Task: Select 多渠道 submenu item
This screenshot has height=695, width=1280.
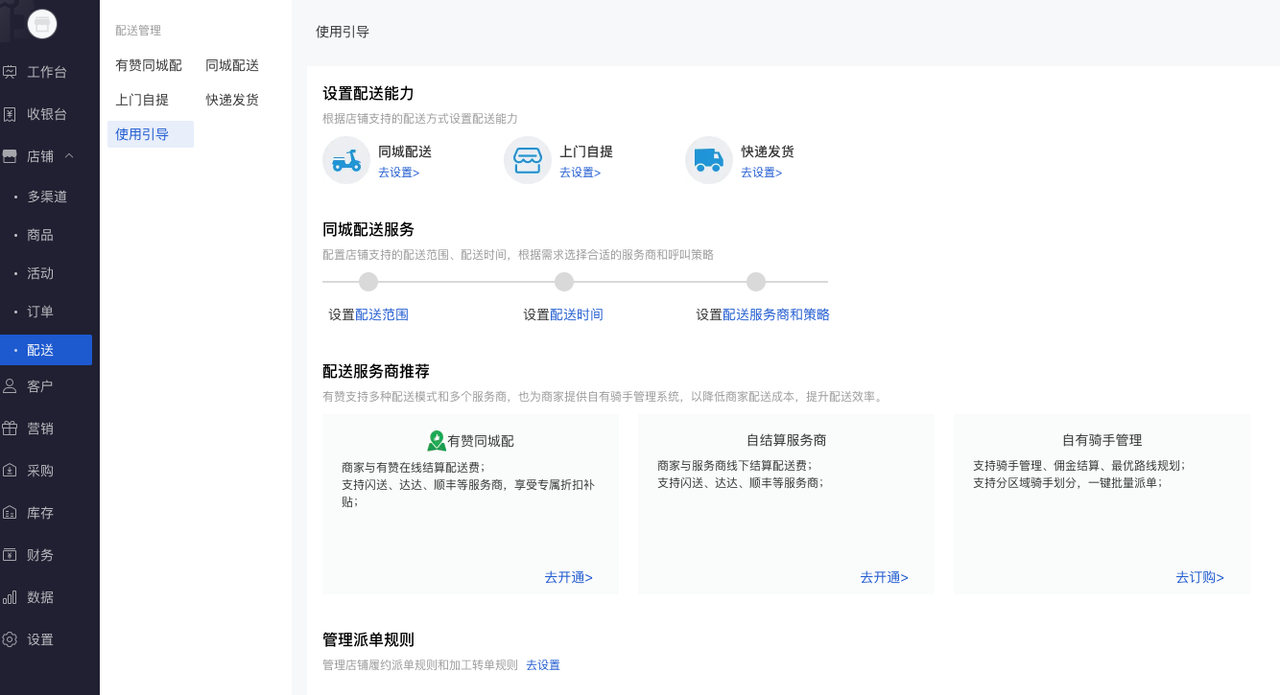Action: coord(47,197)
